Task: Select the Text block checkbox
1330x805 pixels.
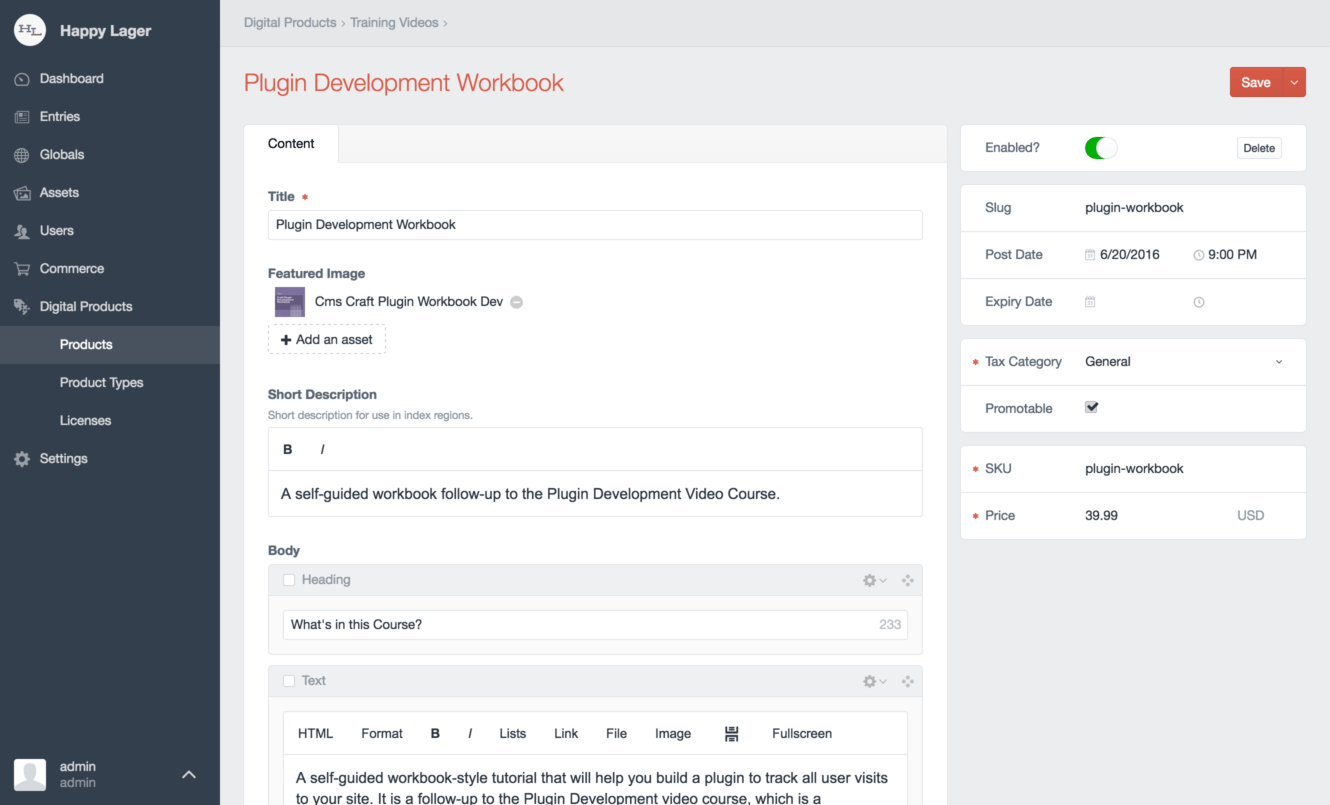Action: pyautogui.click(x=289, y=681)
